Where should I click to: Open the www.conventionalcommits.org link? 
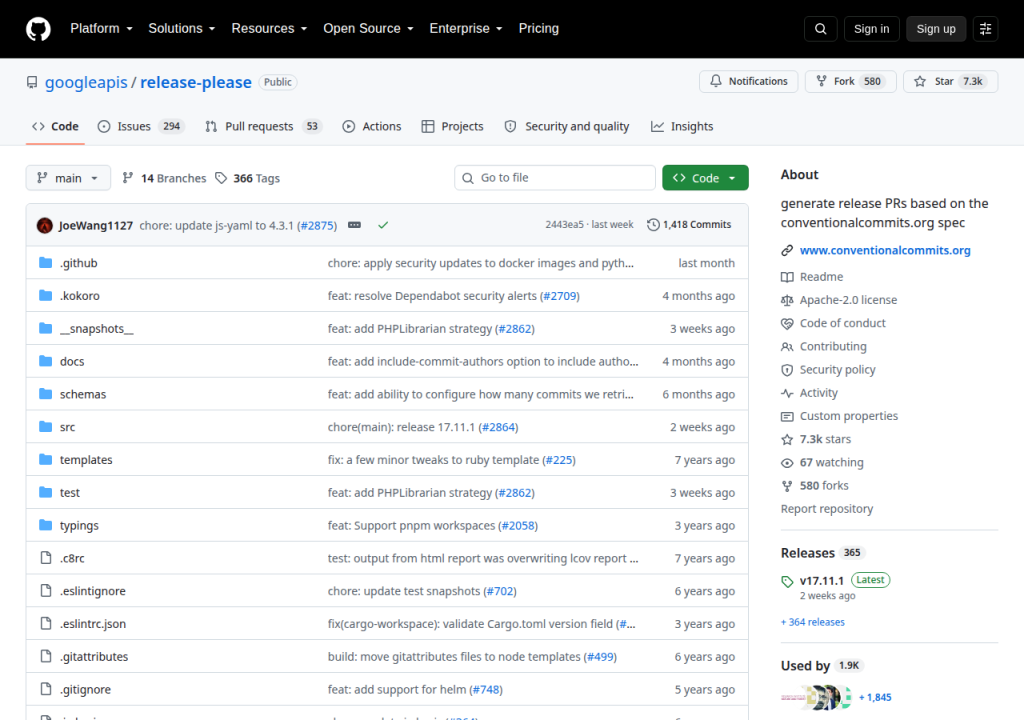[x=885, y=250]
